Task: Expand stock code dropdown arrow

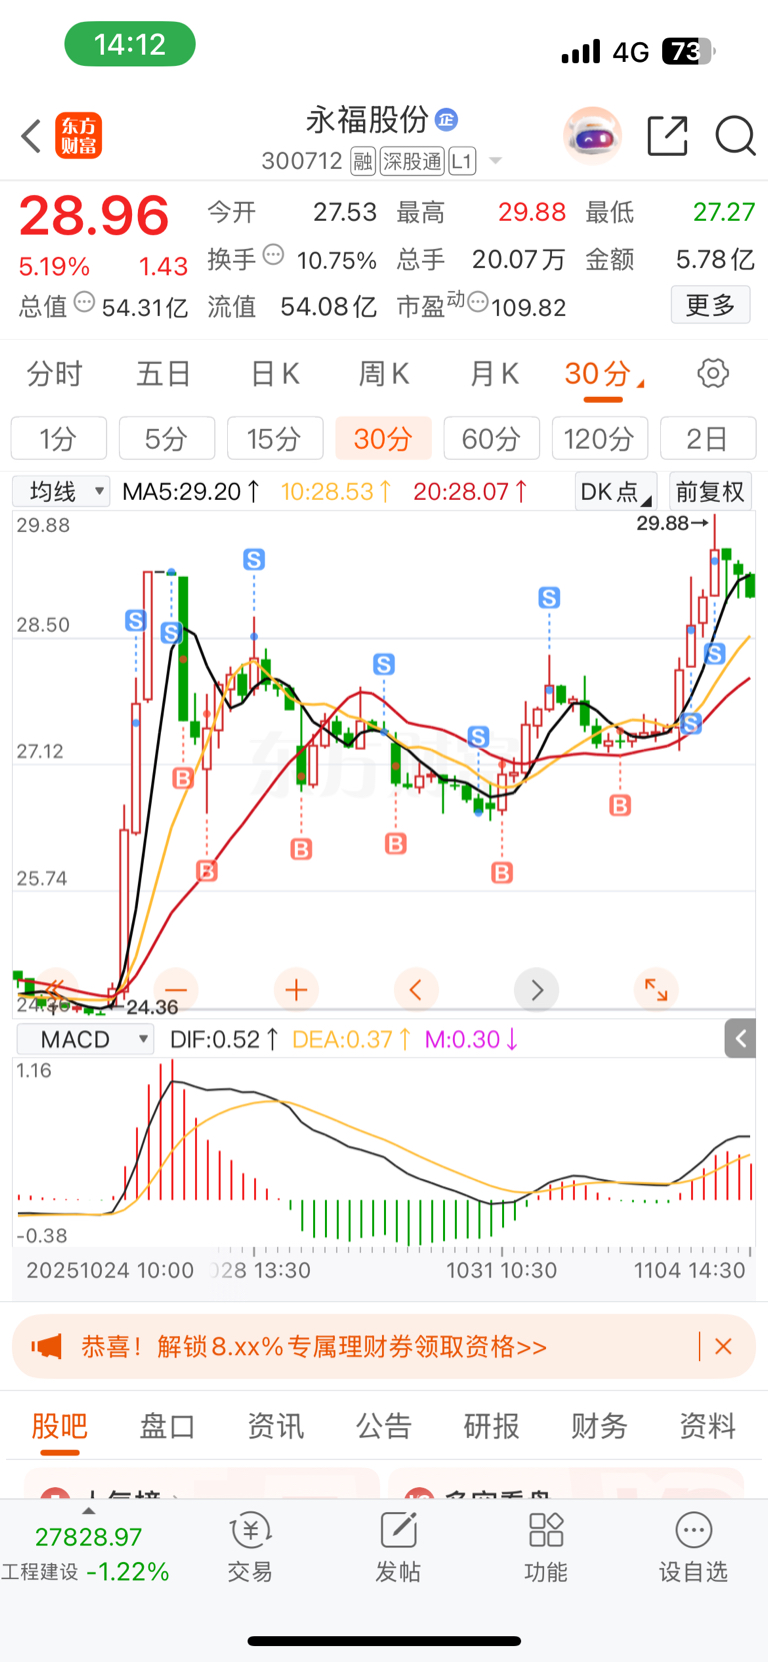Action: [495, 162]
